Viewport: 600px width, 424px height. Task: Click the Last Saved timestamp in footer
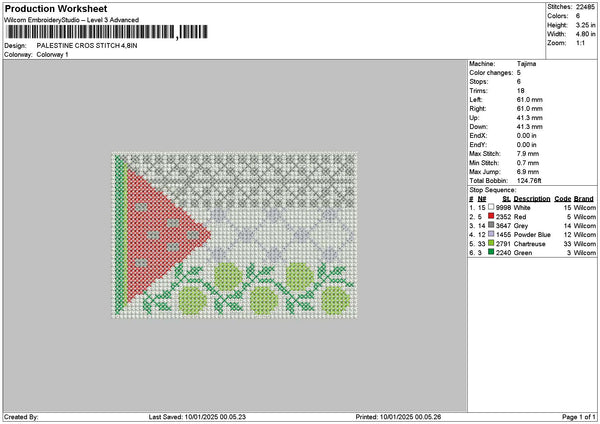197,417
